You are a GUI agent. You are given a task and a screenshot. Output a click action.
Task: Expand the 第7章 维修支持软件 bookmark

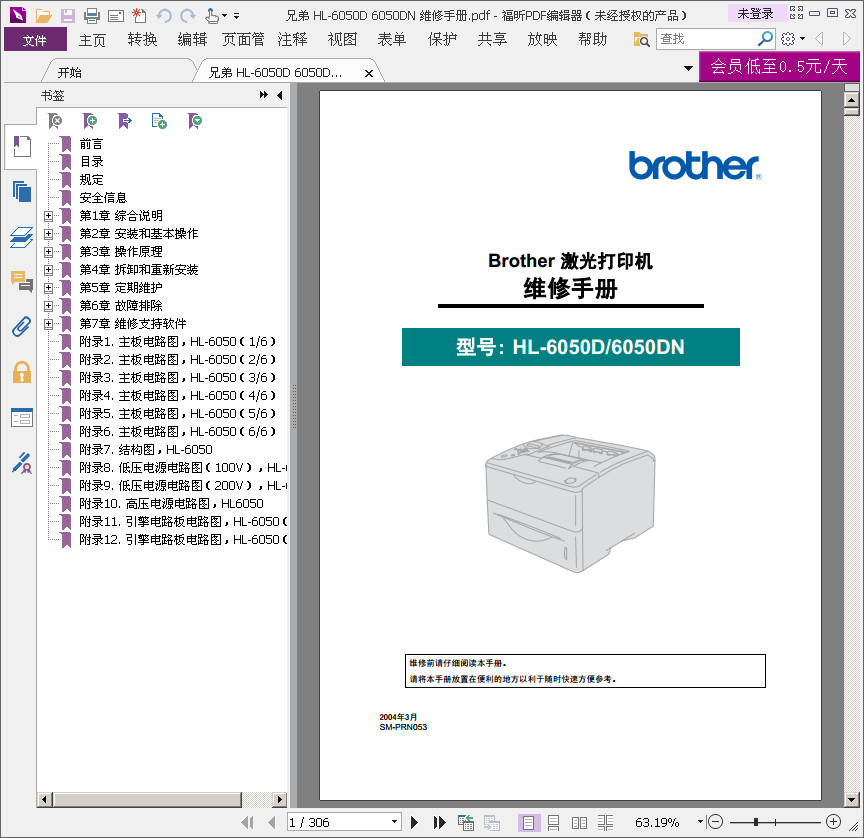[x=48, y=324]
